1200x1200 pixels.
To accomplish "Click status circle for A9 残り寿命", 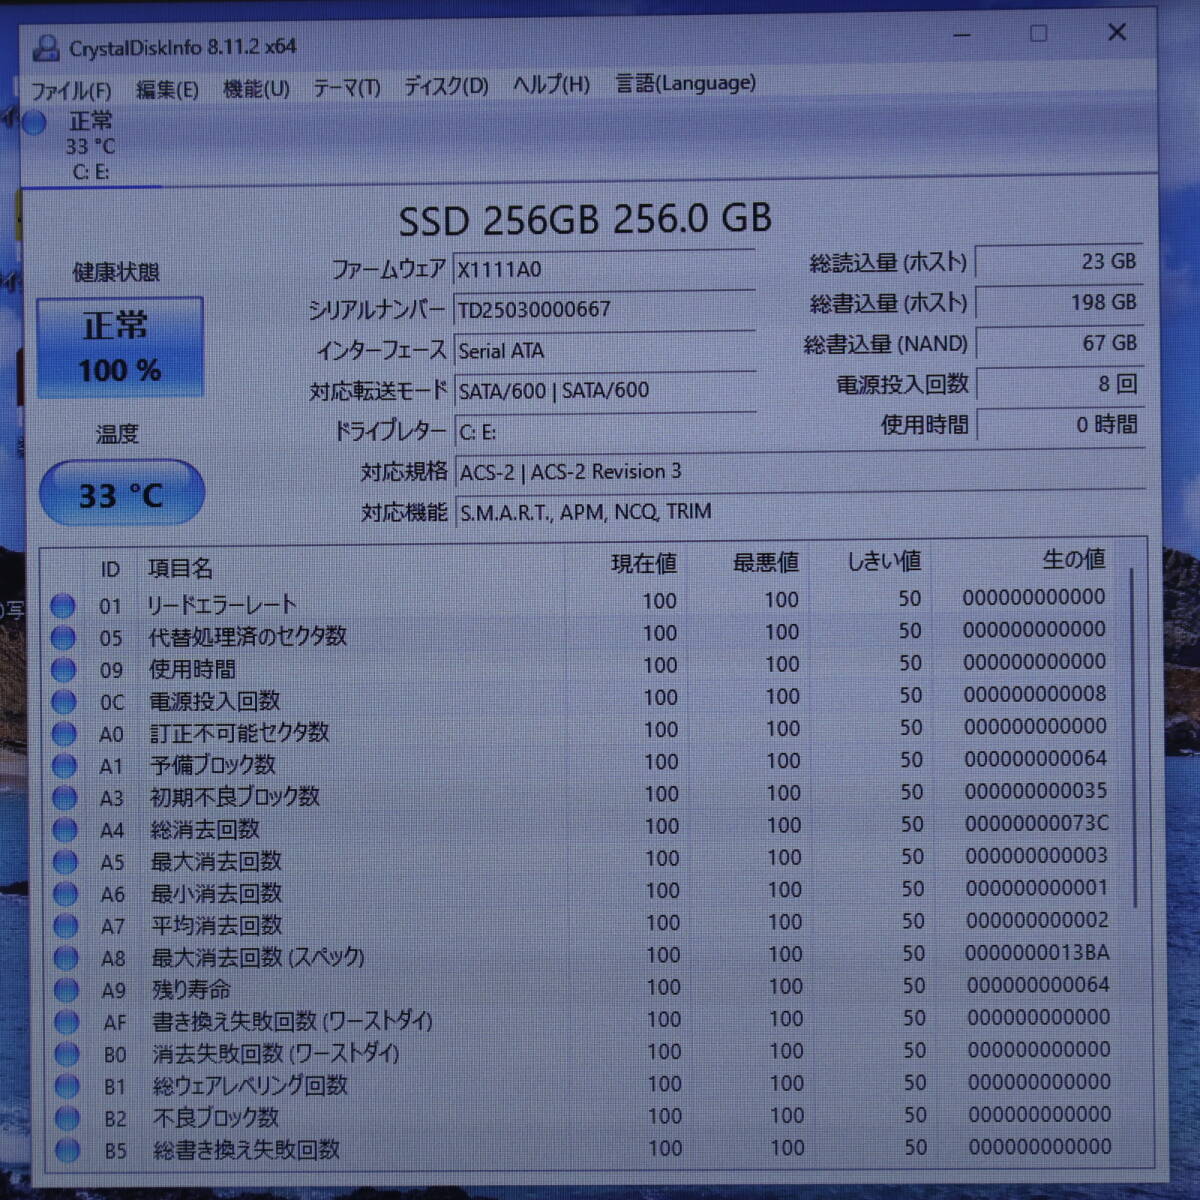I will pos(66,989).
